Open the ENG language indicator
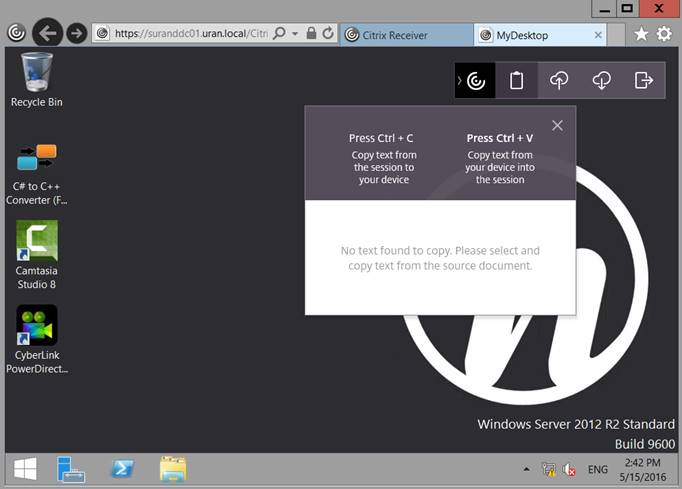This screenshot has width=682, height=489. [x=598, y=470]
